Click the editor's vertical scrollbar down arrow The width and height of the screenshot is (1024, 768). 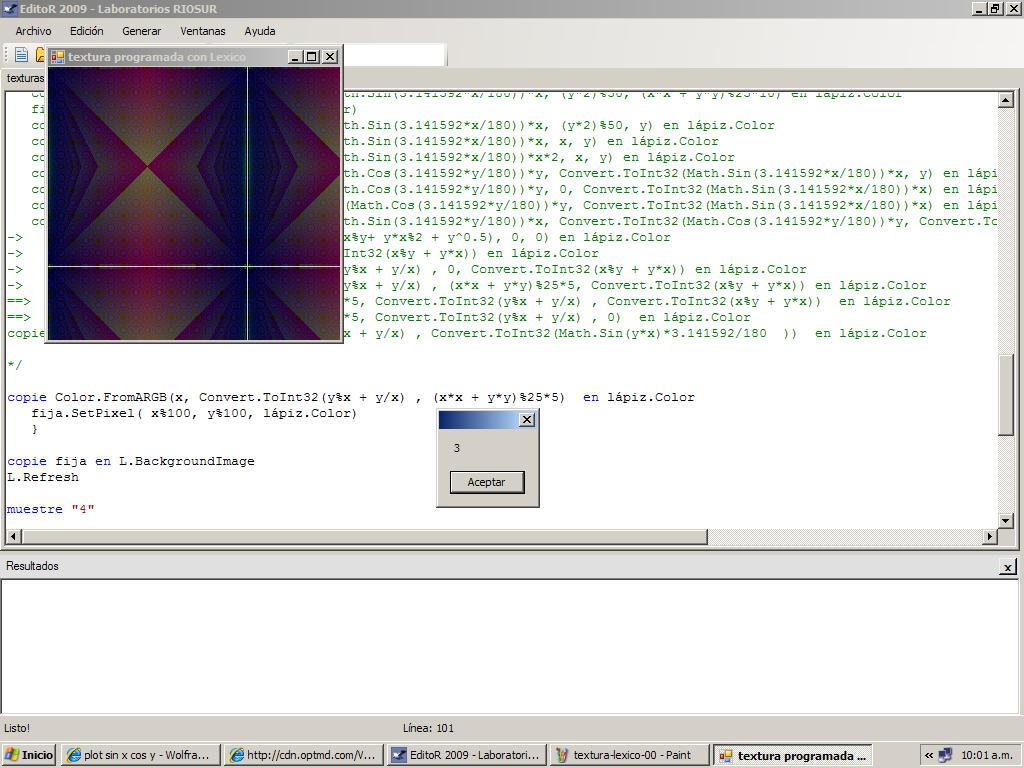click(x=1006, y=521)
